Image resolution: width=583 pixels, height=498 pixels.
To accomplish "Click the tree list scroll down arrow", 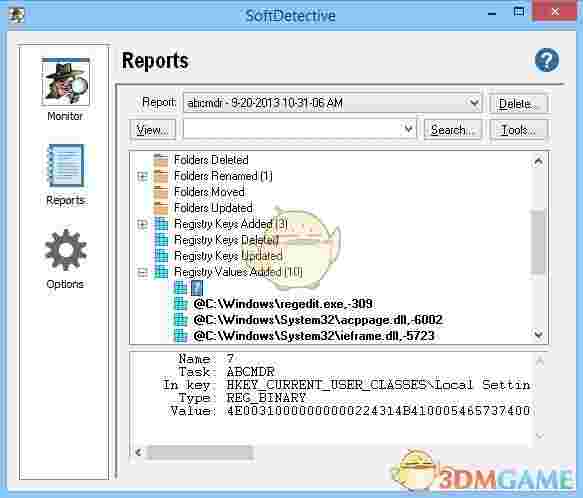I will pos(538,335).
